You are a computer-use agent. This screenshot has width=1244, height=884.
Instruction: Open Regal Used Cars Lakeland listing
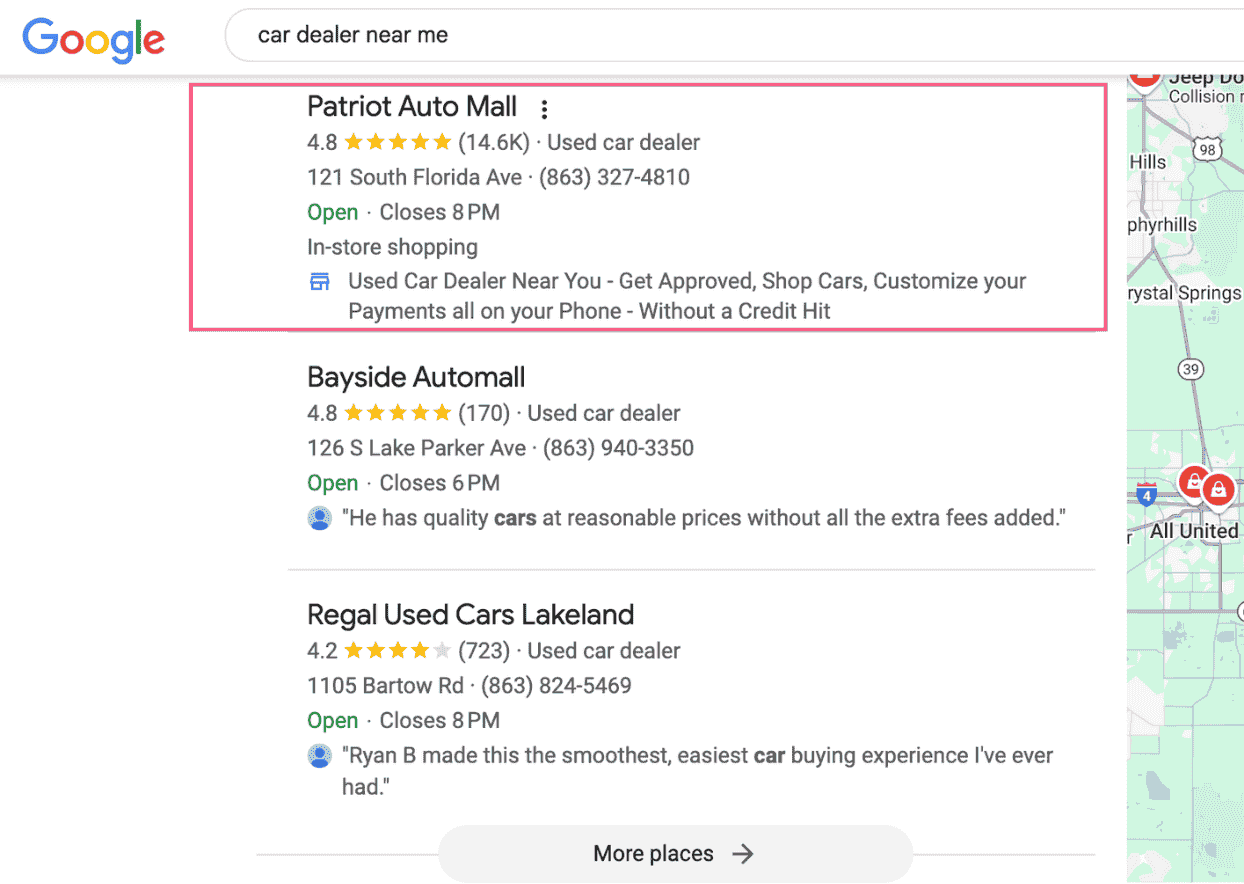click(x=470, y=614)
